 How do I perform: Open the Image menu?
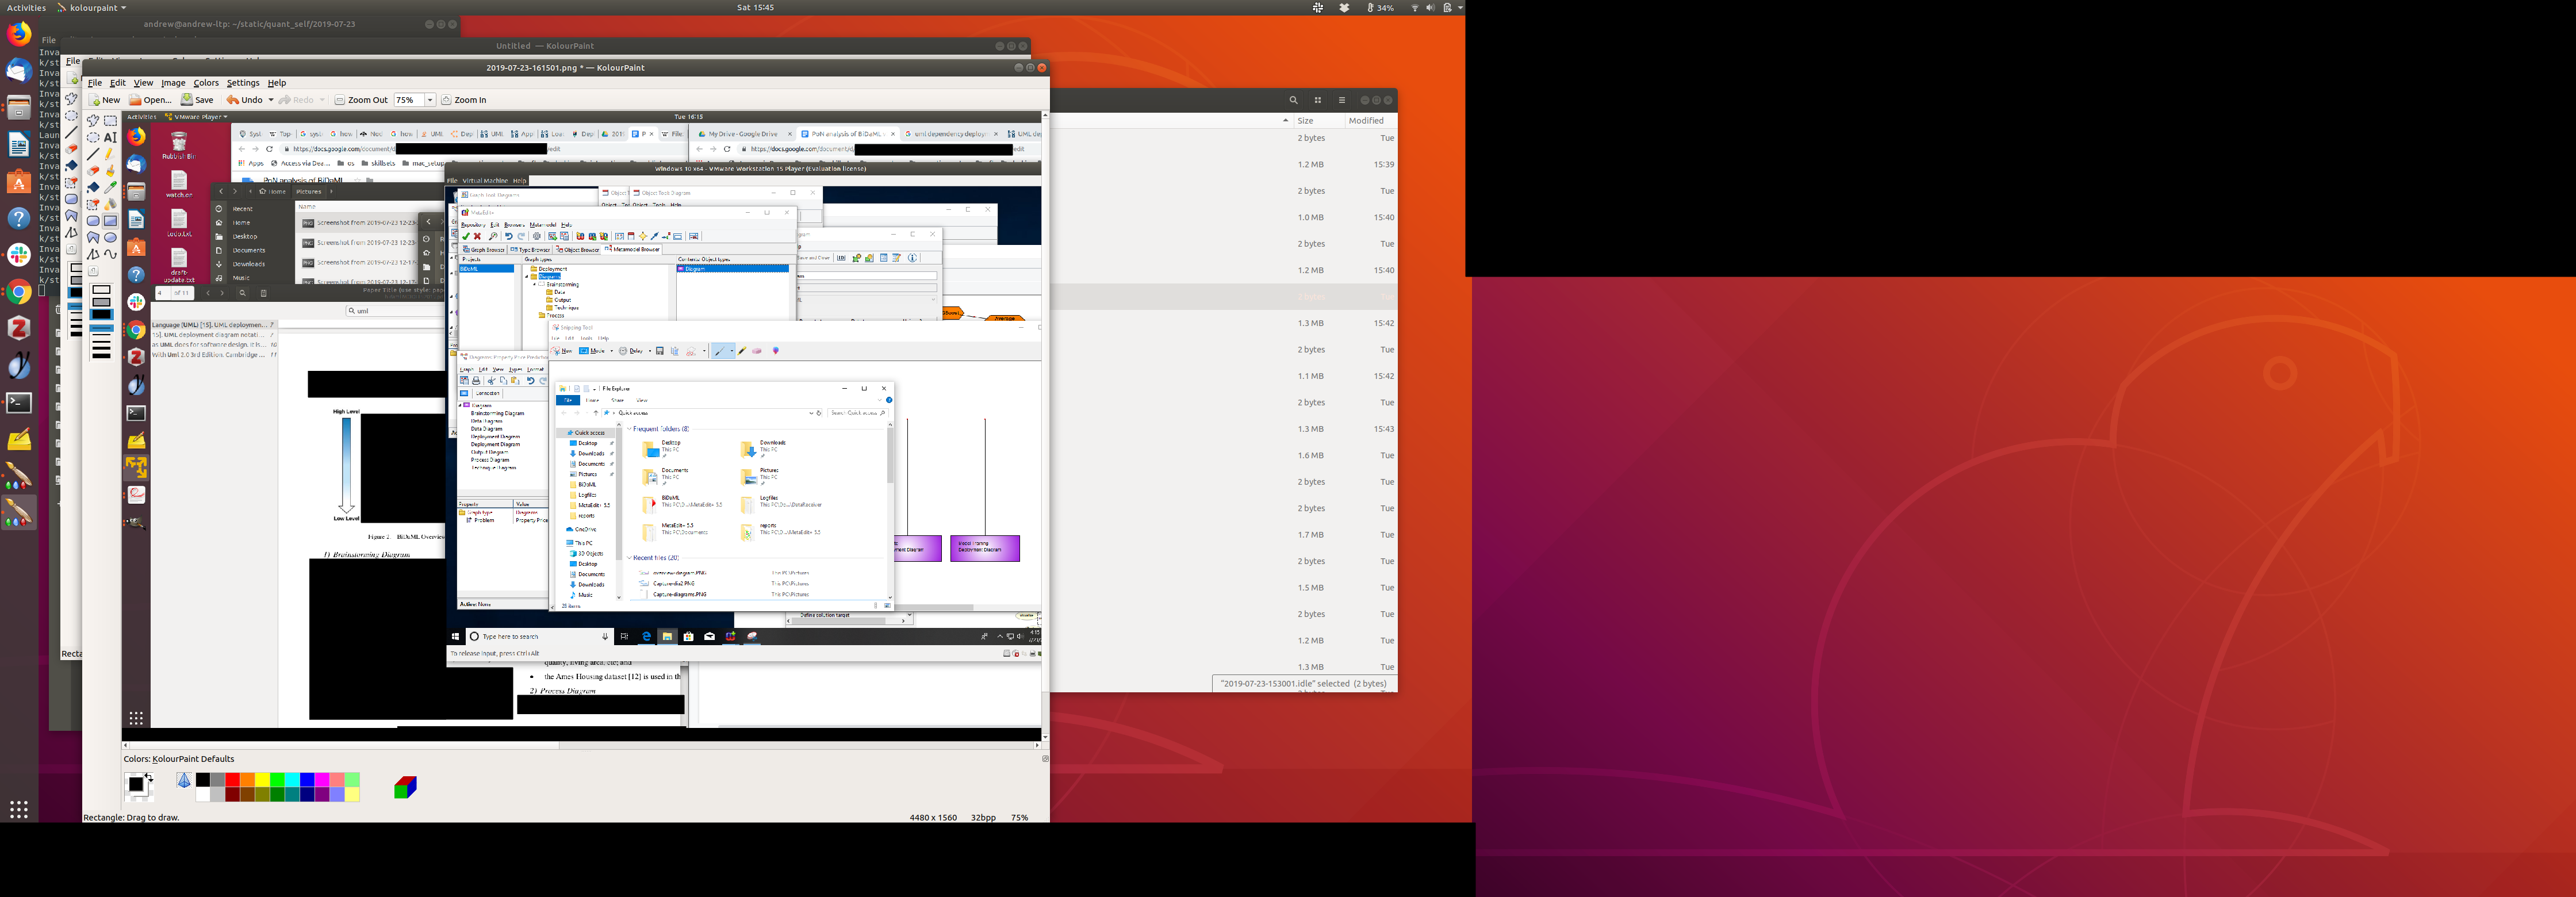(x=173, y=83)
